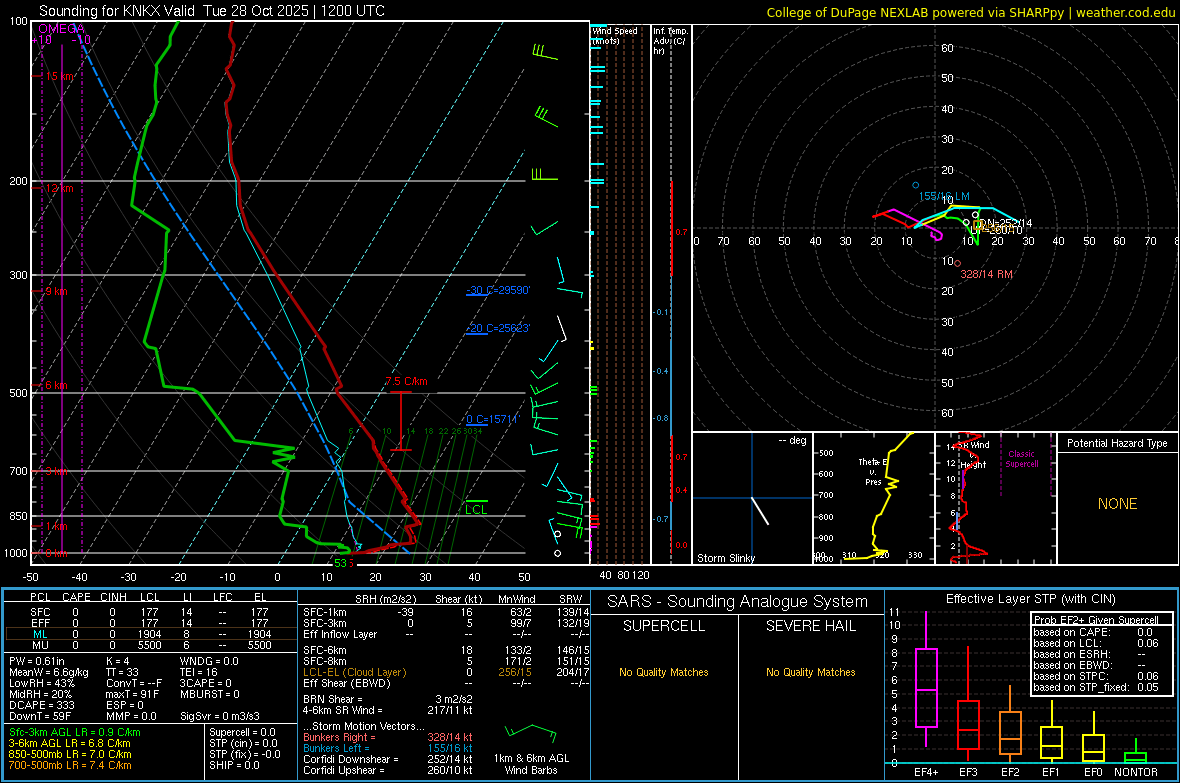This screenshot has height=783, width=1180.
Task: Click the 1km & 6km AGL Wind Barbs label
Action: tap(531, 764)
